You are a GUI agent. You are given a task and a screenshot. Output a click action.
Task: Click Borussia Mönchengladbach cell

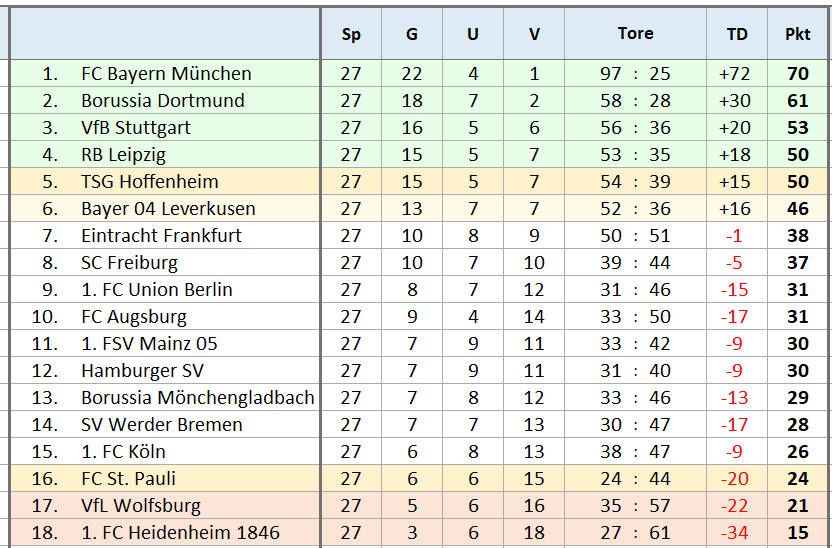coord(198,398)
